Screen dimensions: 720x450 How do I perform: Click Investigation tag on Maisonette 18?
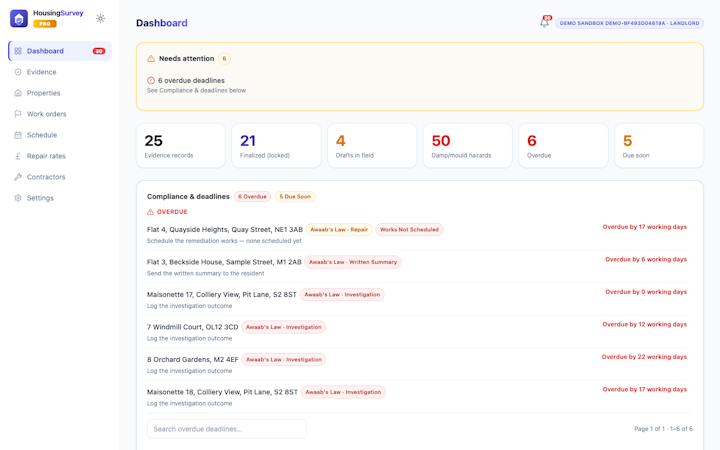tap(343, 392)
